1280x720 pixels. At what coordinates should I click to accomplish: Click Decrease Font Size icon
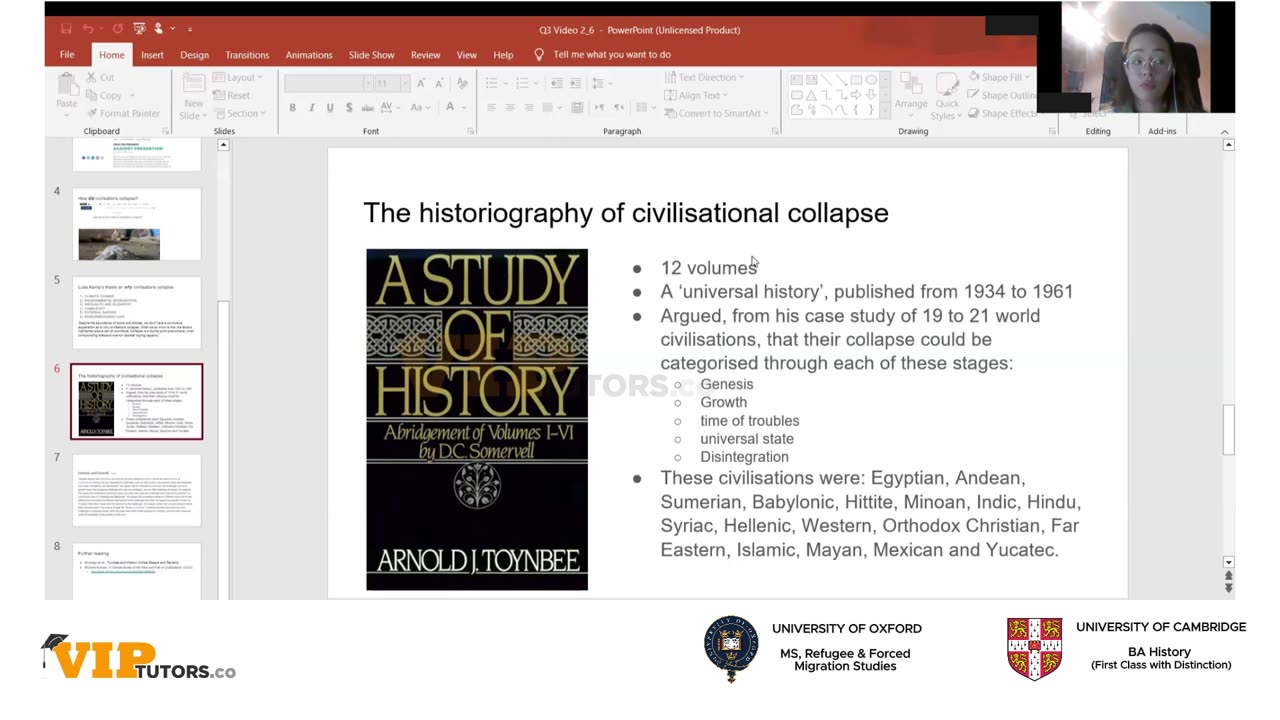pos(439,83)
